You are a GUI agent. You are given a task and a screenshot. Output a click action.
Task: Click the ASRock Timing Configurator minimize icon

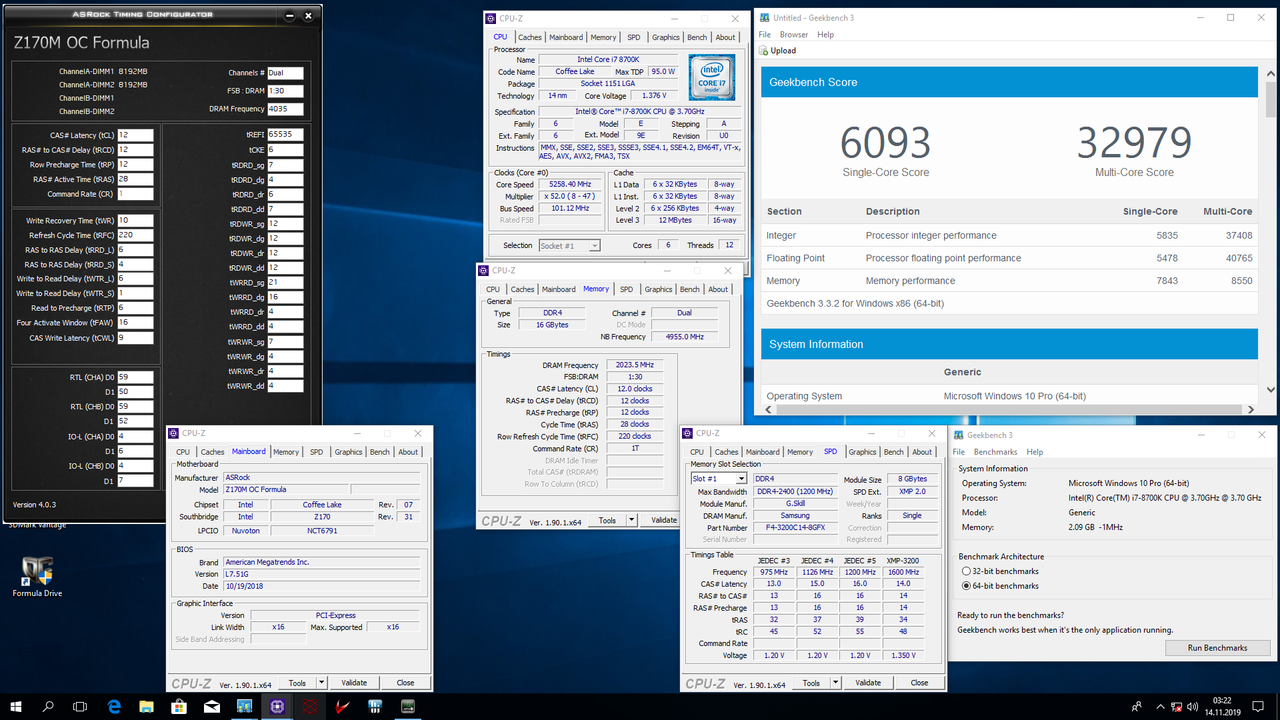click(290, 15)
